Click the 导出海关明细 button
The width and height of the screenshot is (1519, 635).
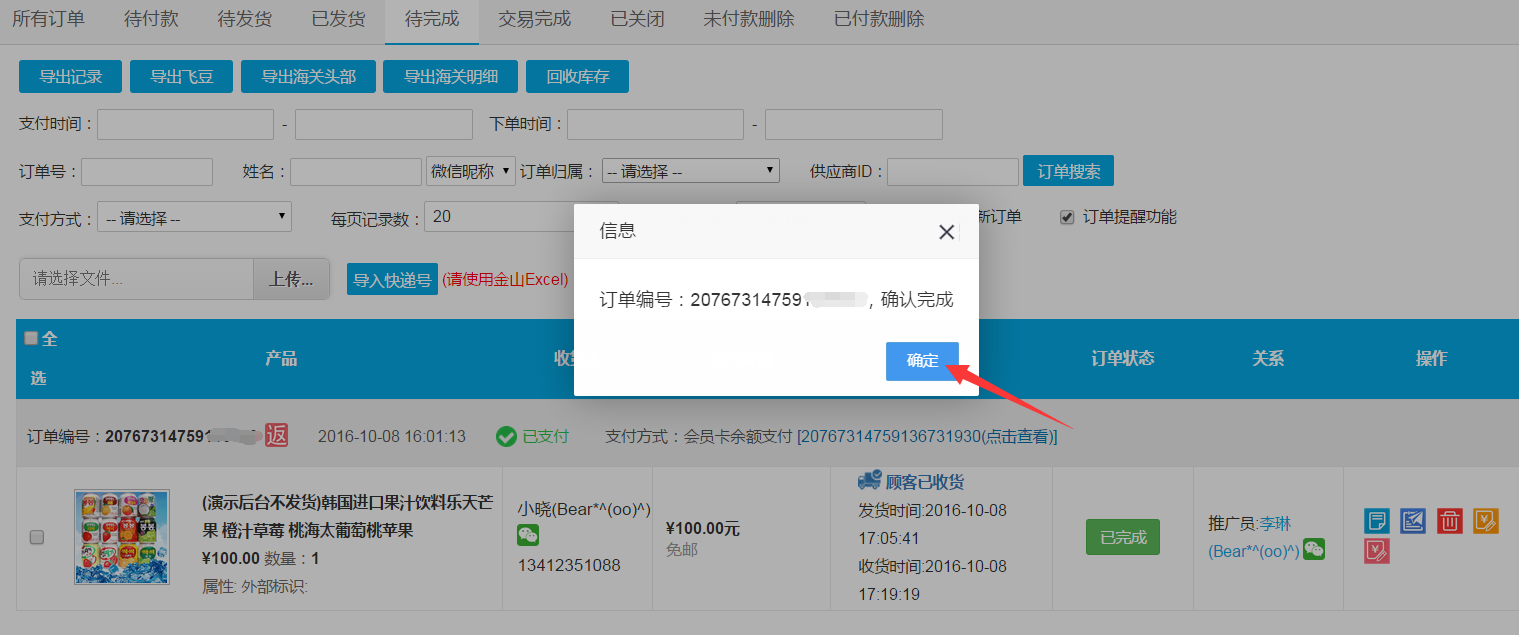pyautogui.click(x=454, y=77)
